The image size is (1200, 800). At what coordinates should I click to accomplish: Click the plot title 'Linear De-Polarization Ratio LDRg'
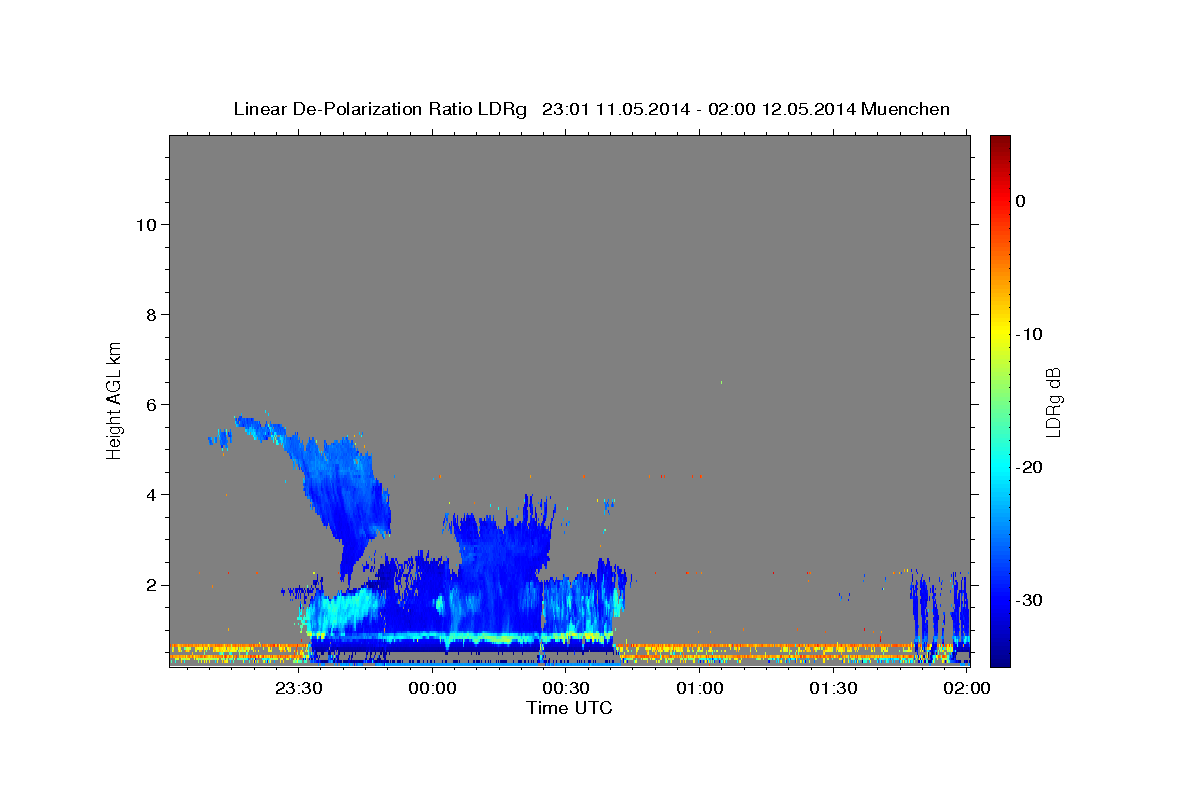[379, 109]
